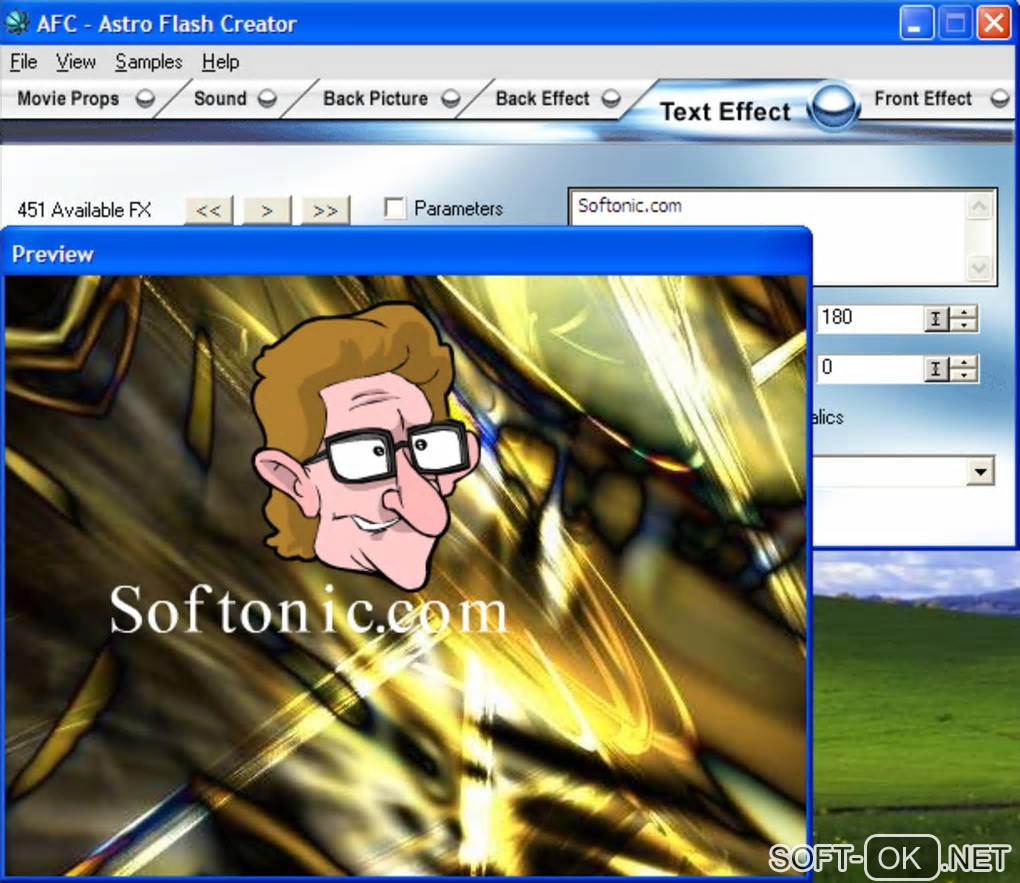
Task: Click the Front Effect round indicator
Action: coord(1000,98)
